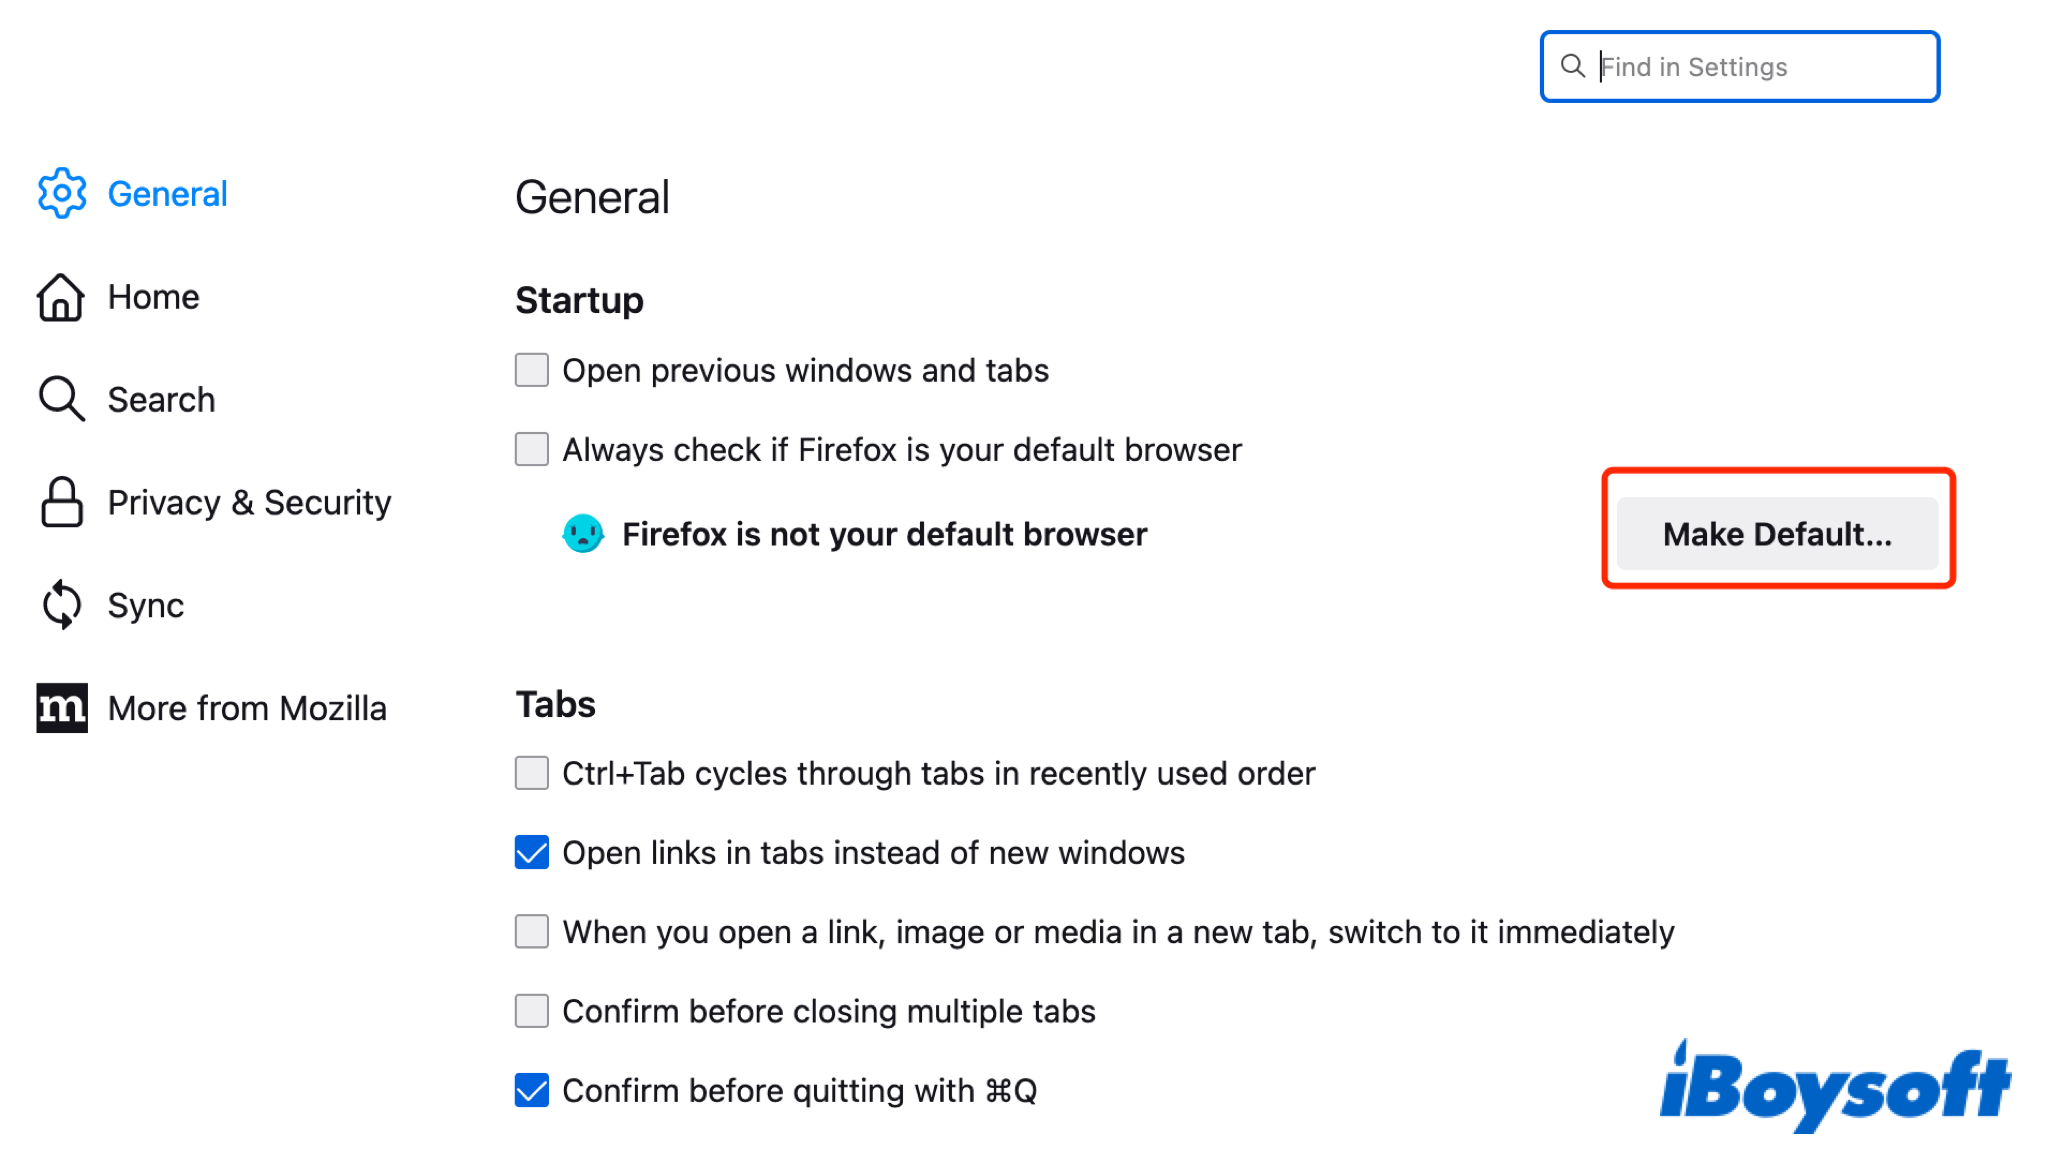Enable switch to new tab immediately
The image size is (2048, 1164).
531,931
